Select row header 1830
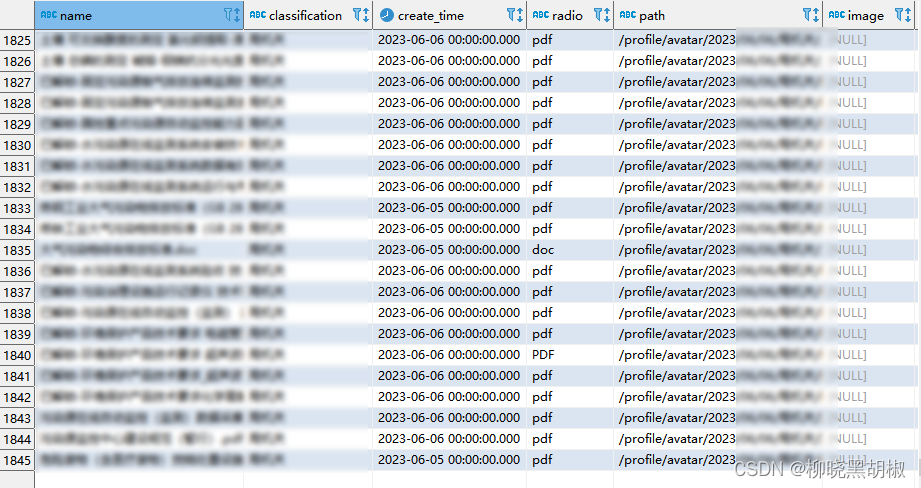The height and width of the screenshot is (488, 921). (17, 145)
